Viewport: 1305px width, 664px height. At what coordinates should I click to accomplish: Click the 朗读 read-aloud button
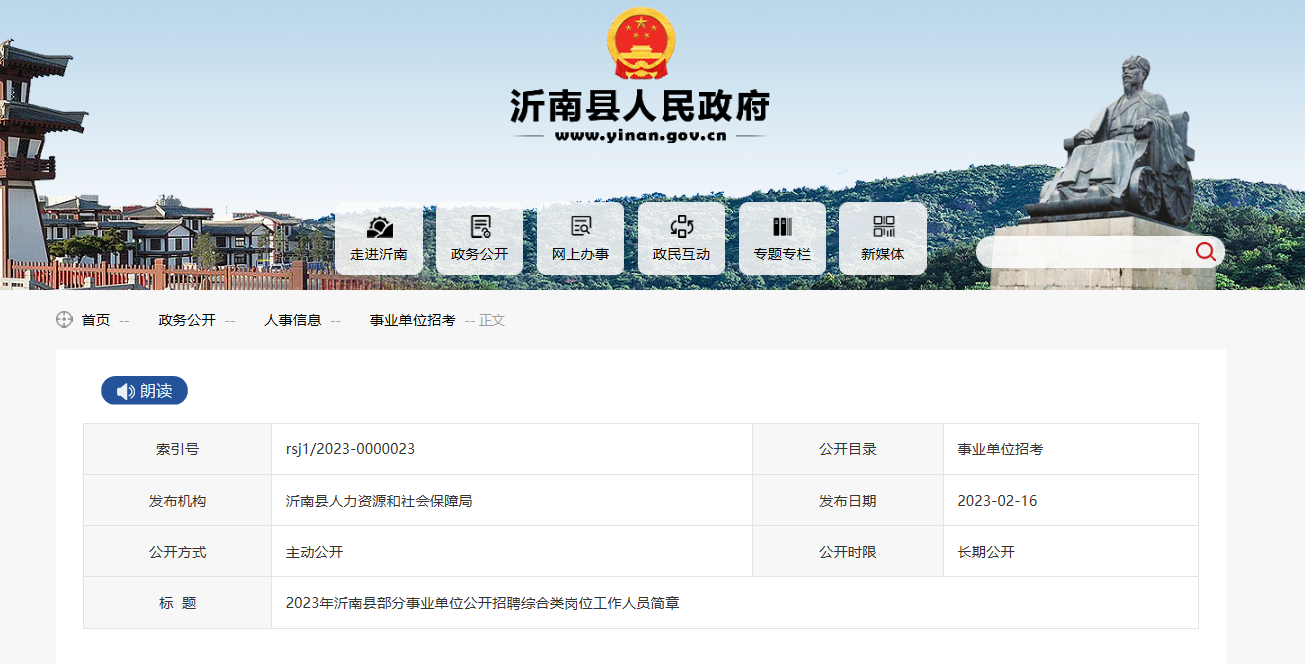pyautogui.click(x=144, y=391)
